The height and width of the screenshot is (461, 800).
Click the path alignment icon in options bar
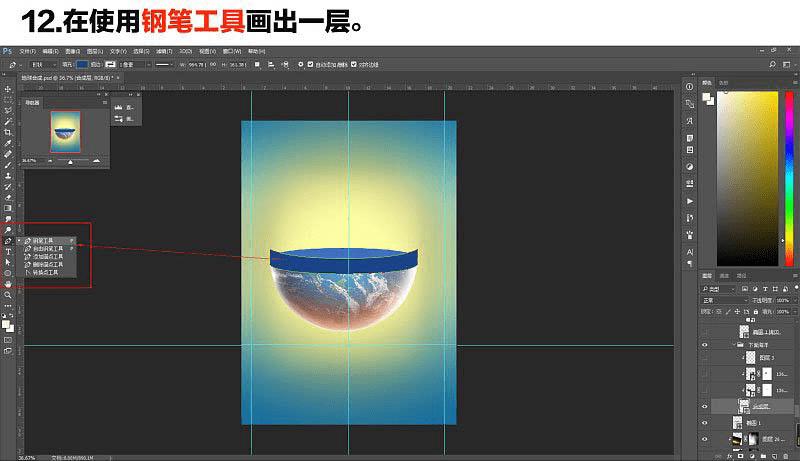coord(271,65)
